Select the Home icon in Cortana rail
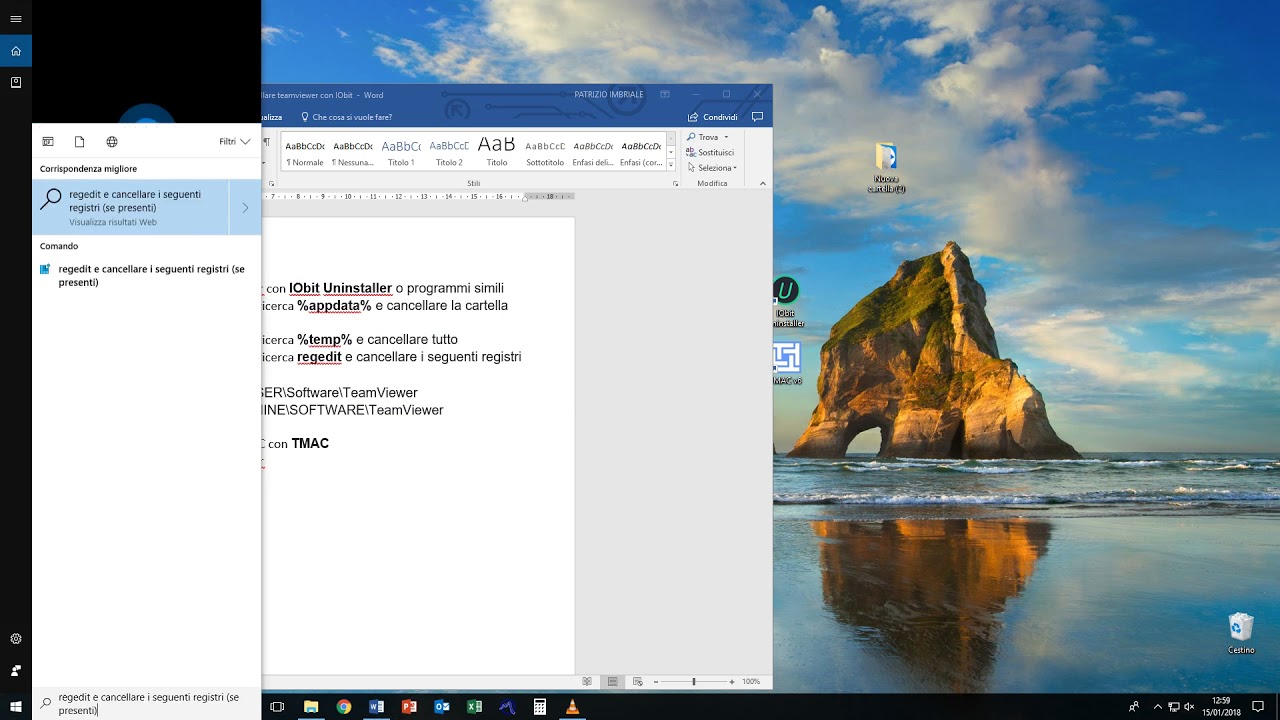Image resolution: width=1280 pixels, height=720 pixels. pos(15,51)
